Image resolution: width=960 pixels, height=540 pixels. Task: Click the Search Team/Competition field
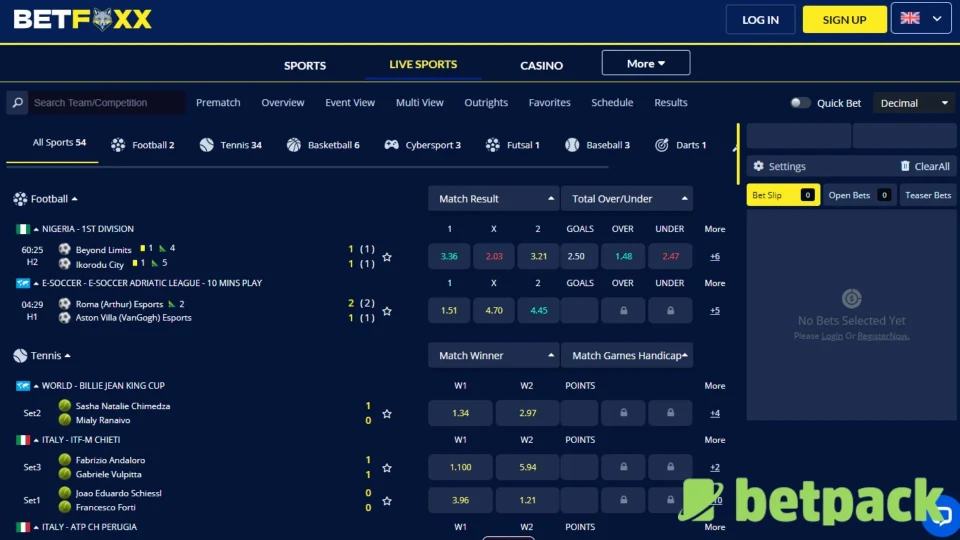106,103
